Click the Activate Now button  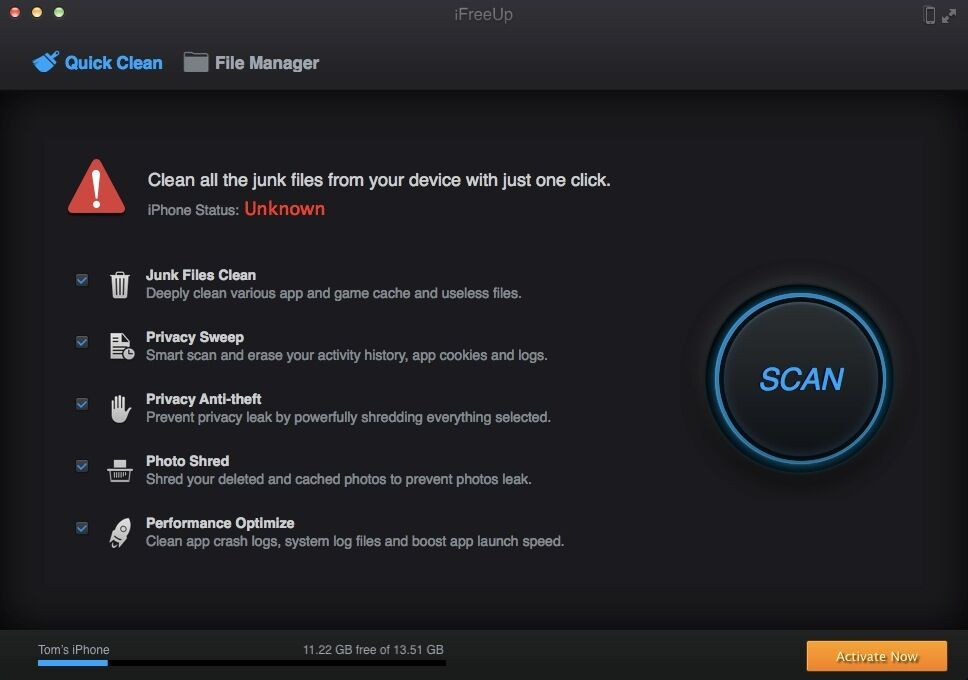tap(876, 656)
